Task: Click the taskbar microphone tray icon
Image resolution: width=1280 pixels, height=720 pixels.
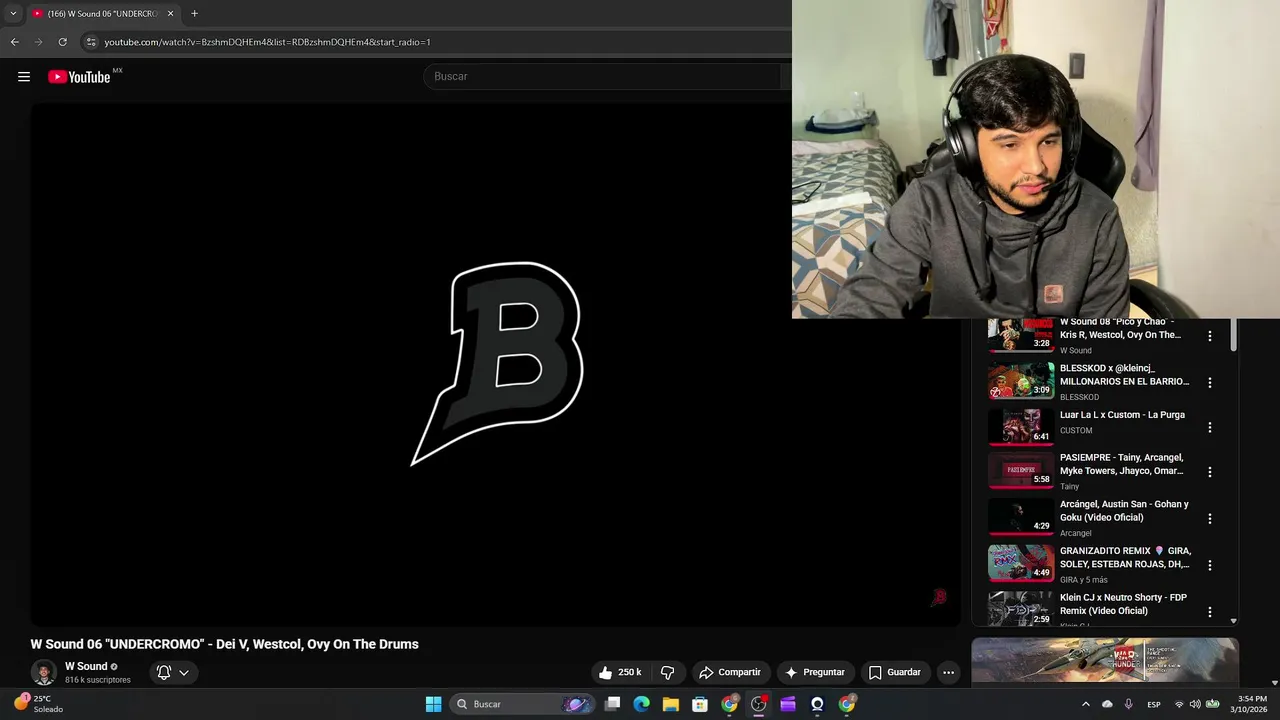Action: tap(1129, 704)
